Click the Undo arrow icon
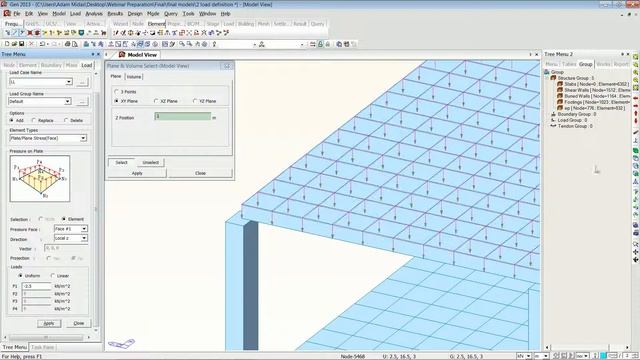The image size is (640, 360). [x=42, y=44]
